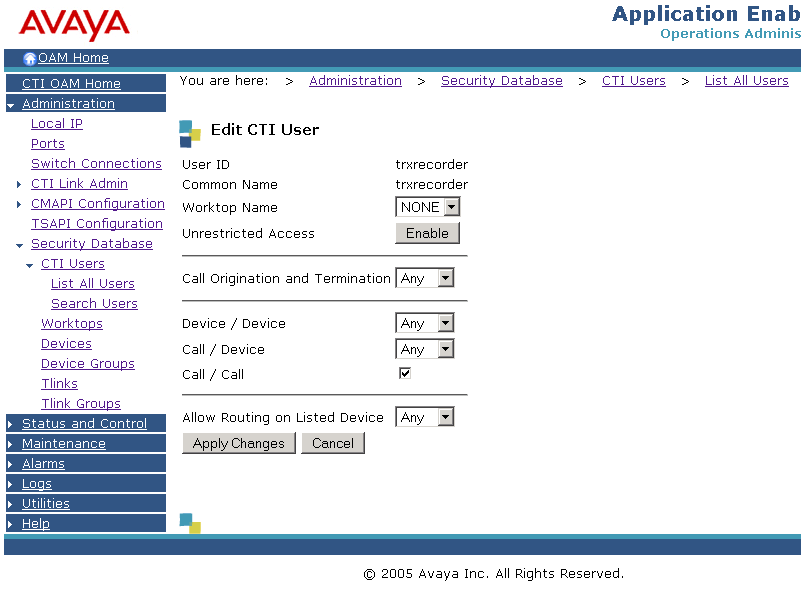Go to Local IP page
This screenshot has height=600, width=801.
coord(57,124)
